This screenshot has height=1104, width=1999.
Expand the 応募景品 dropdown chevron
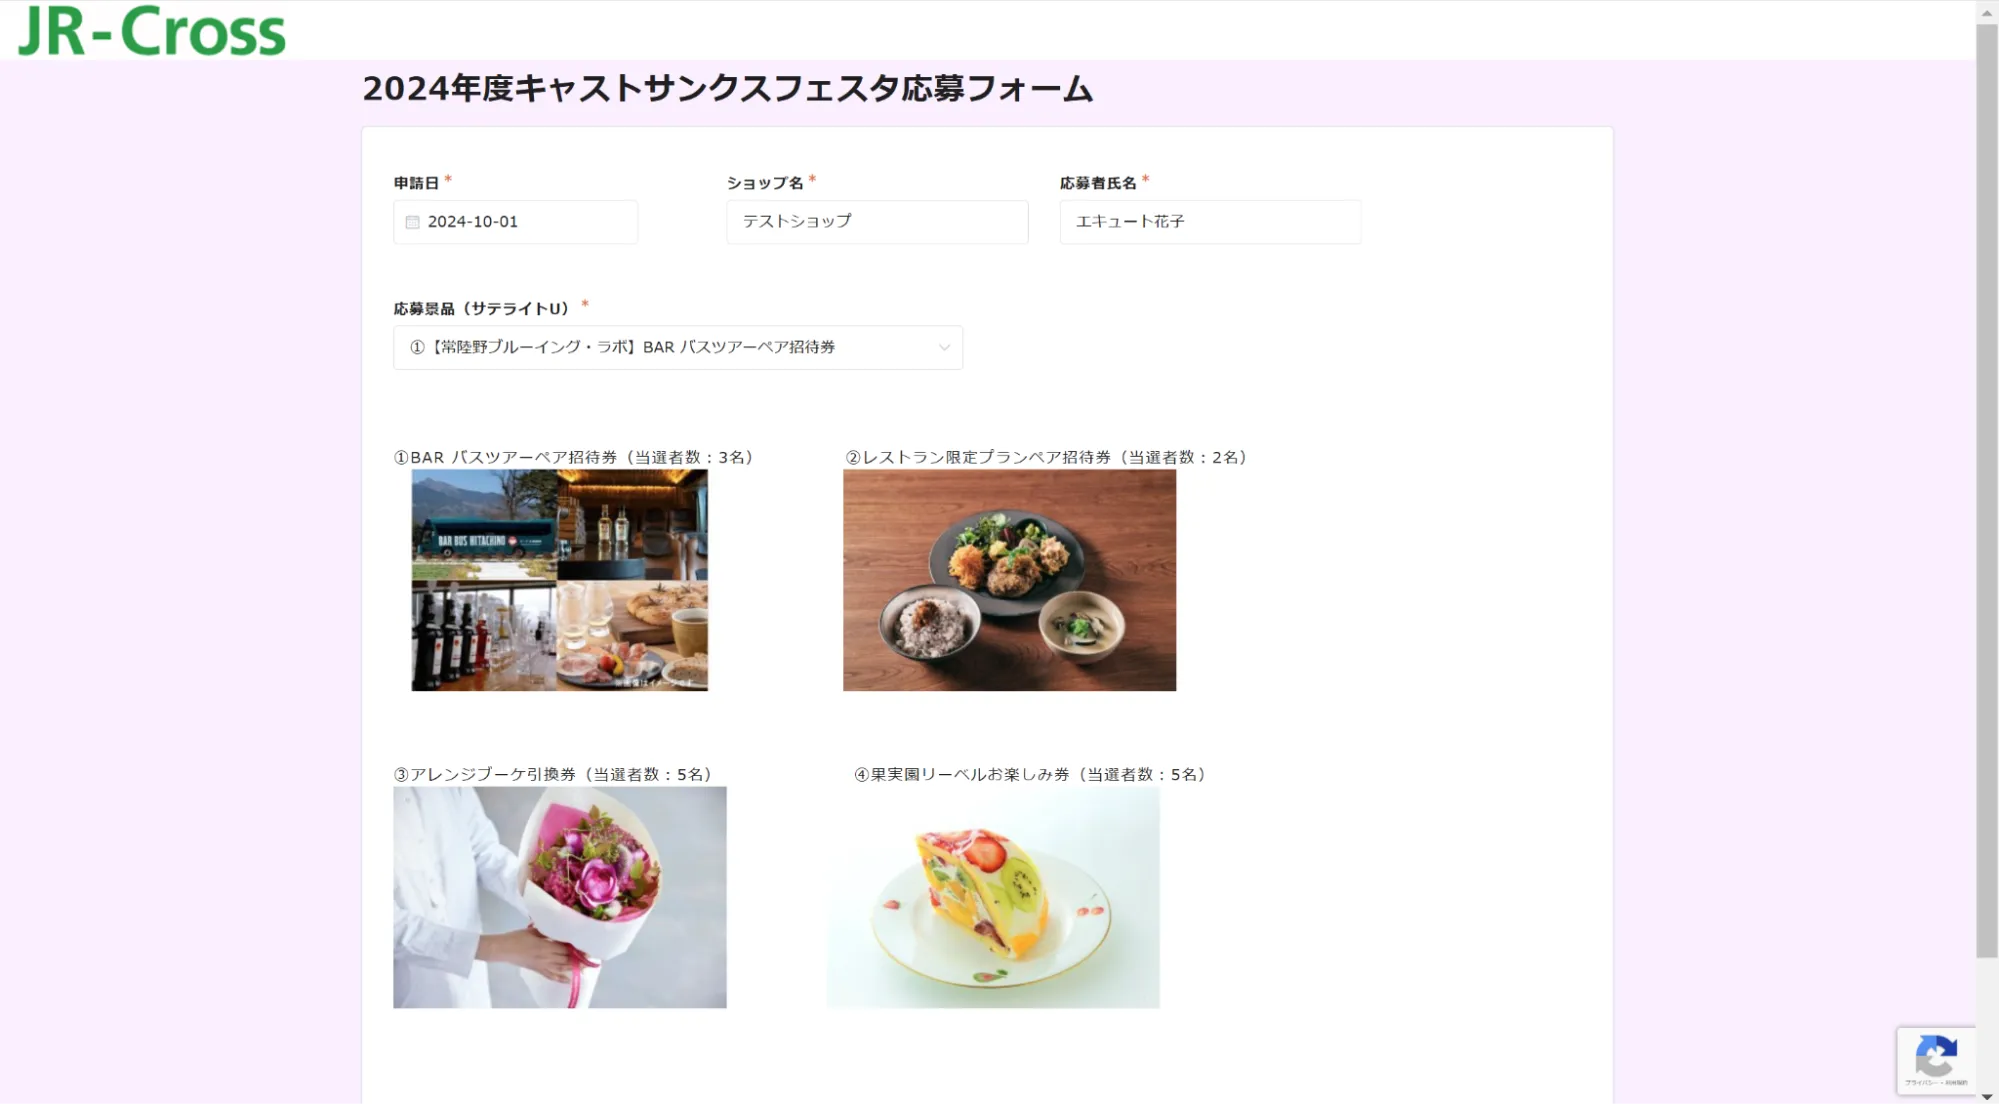pos(943,348)
